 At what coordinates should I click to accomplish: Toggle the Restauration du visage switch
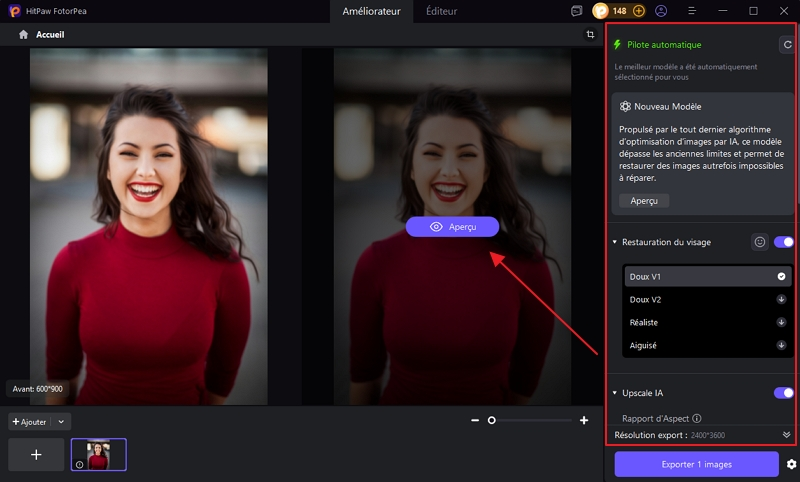[783, 242]
